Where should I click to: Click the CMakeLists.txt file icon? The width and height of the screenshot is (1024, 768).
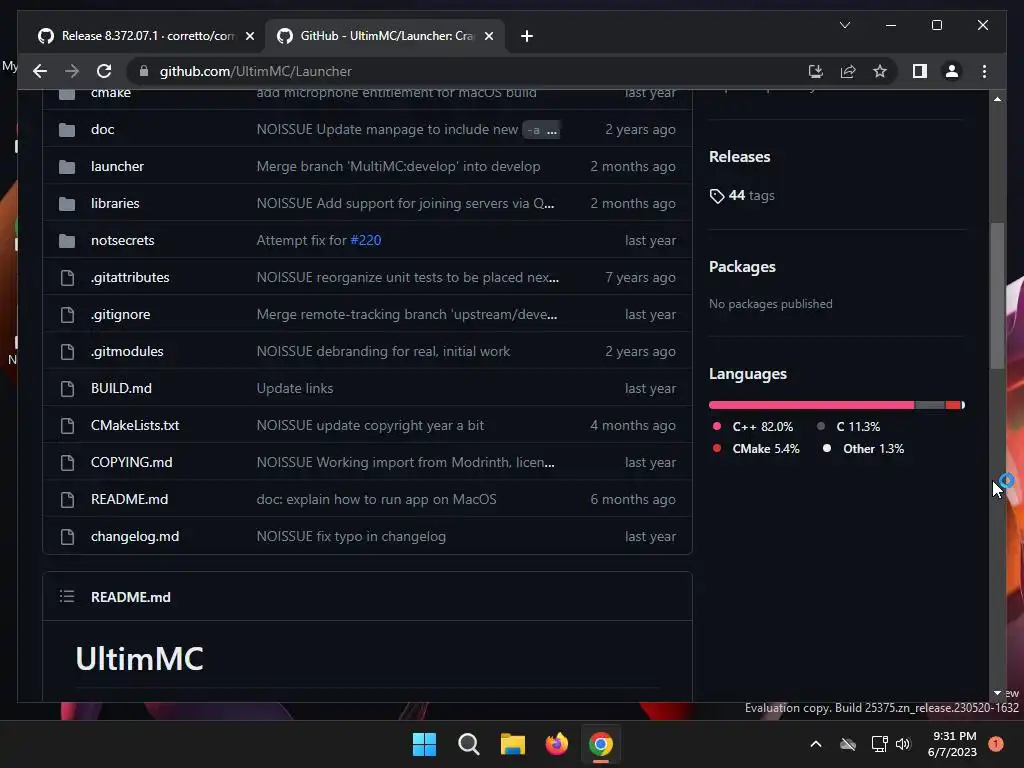point(67,426)
